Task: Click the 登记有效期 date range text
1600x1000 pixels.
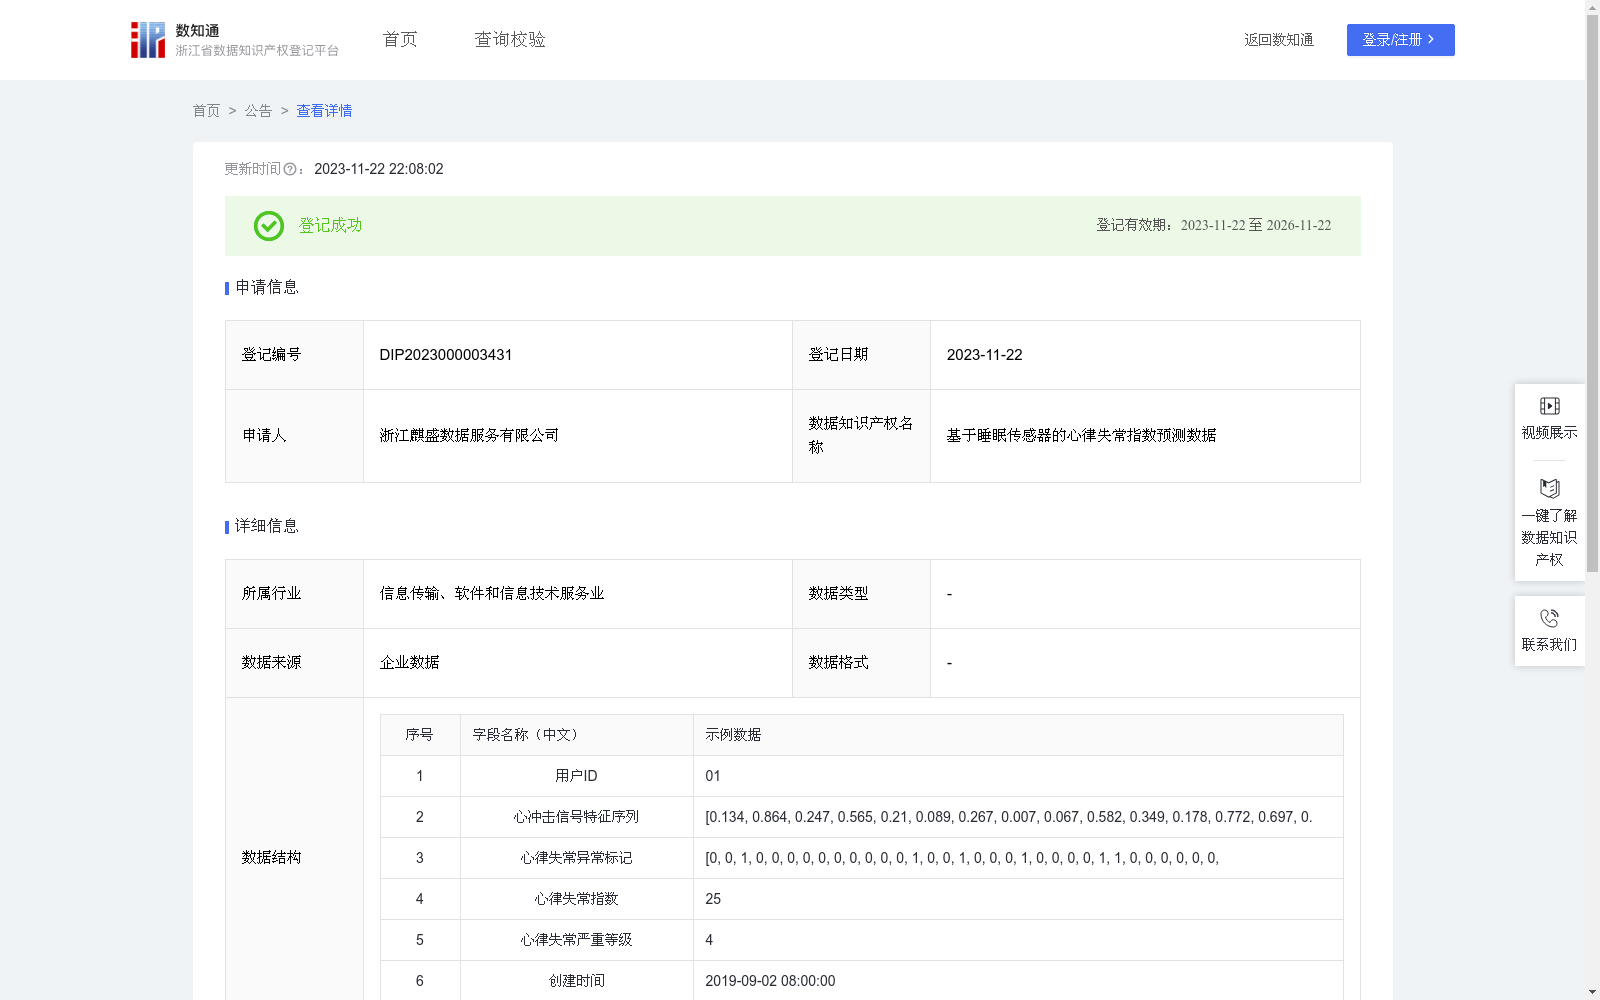Action: 1256,226
